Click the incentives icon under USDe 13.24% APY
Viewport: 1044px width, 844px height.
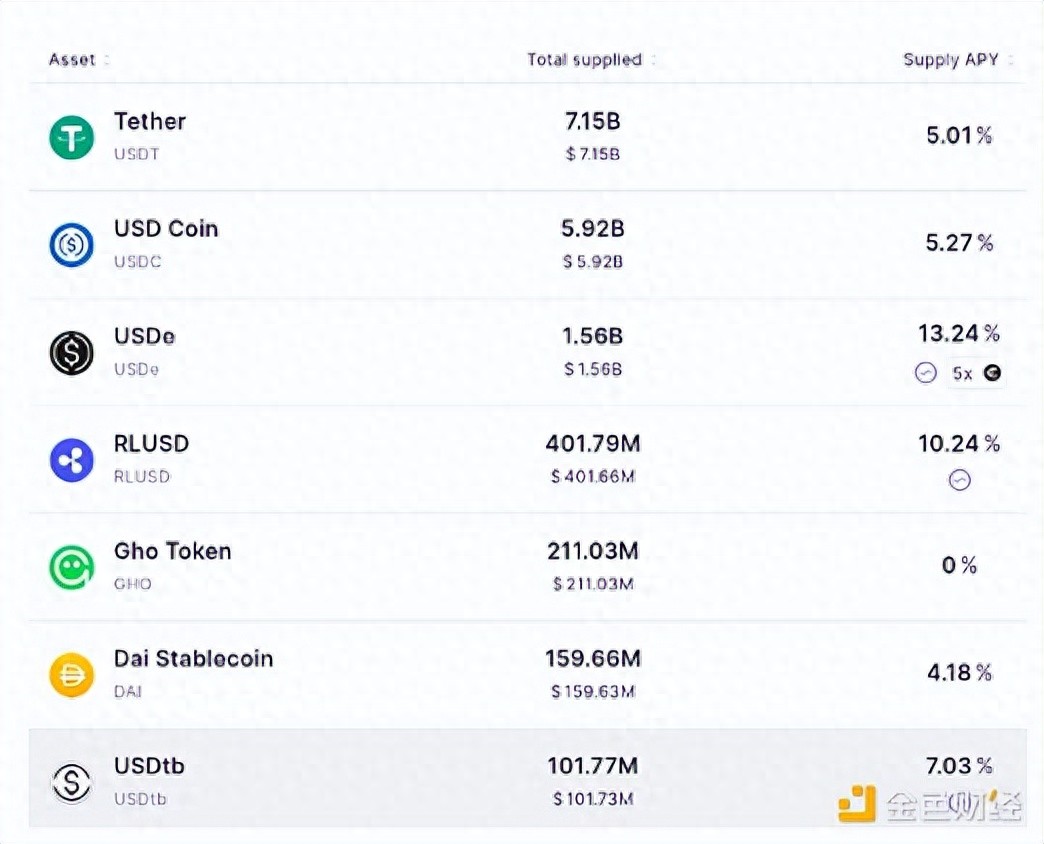click(x=926, y=373)
